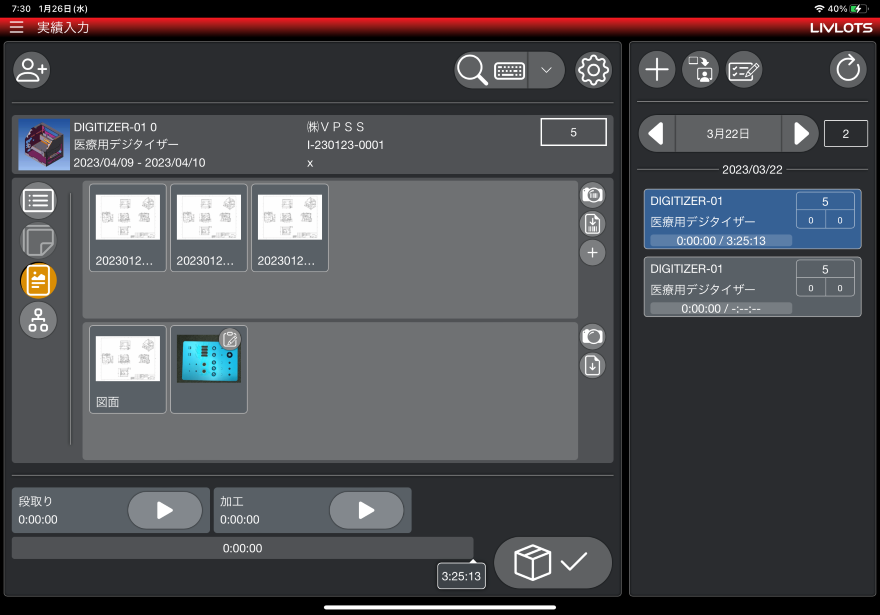Click the camera capture icon beside the drawings
The height and width of the screenshot is (615, 880).
click(x=592, y=196)
